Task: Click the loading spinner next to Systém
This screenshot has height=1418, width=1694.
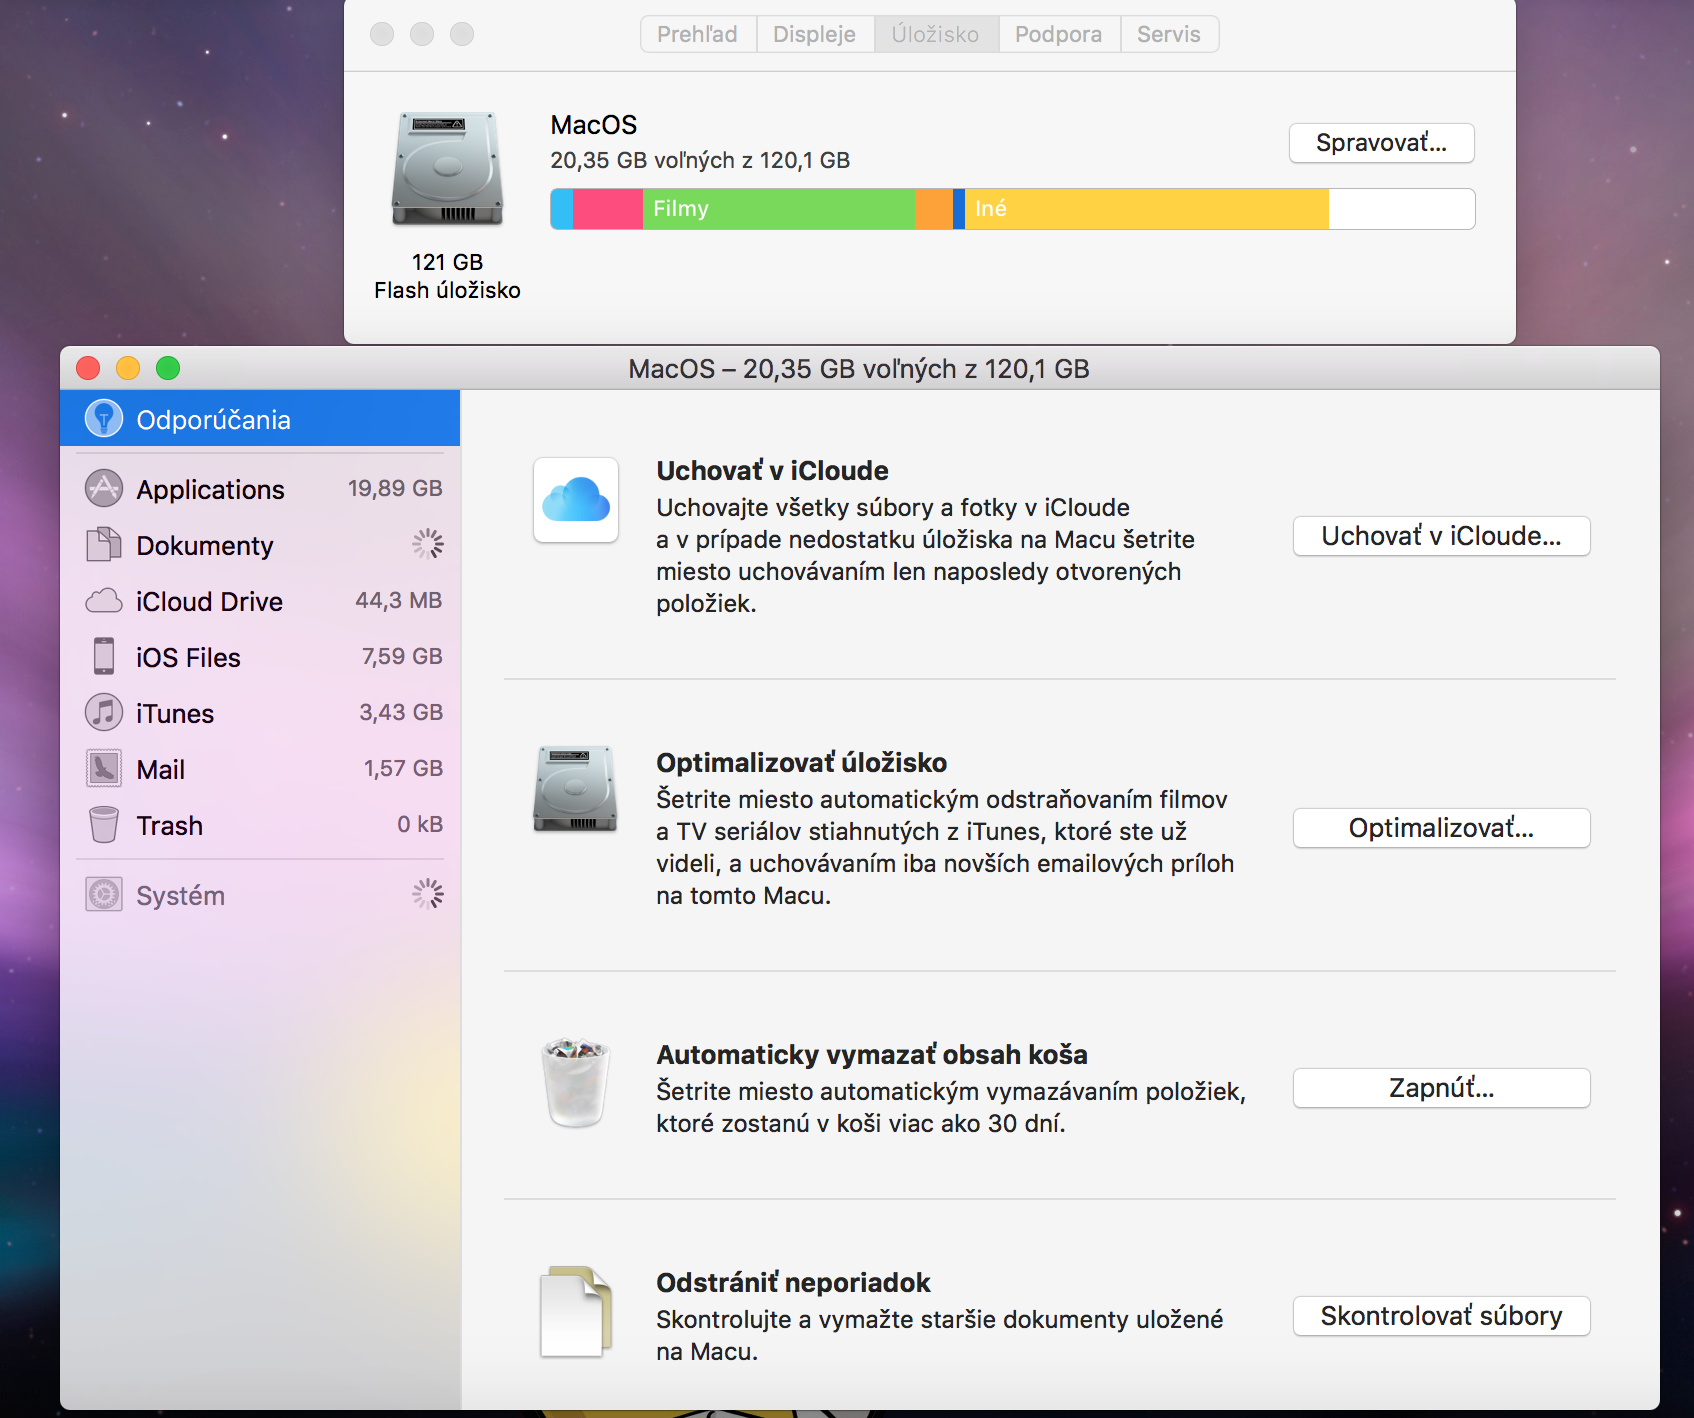Action: (x=428, y=894)
